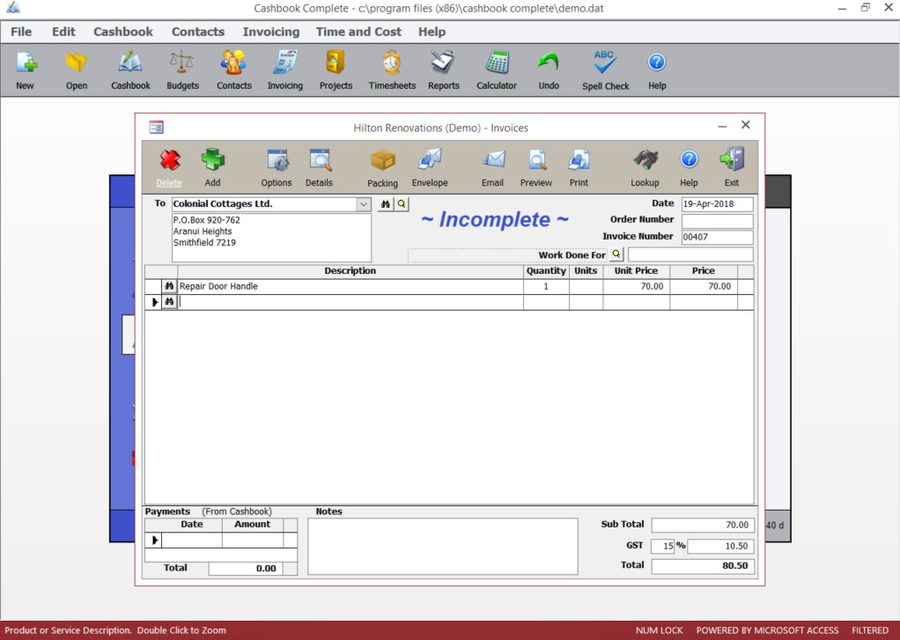This screenshot has width=900, height=640.
Task: Click the Order Number field
Action: coord(717,220)
